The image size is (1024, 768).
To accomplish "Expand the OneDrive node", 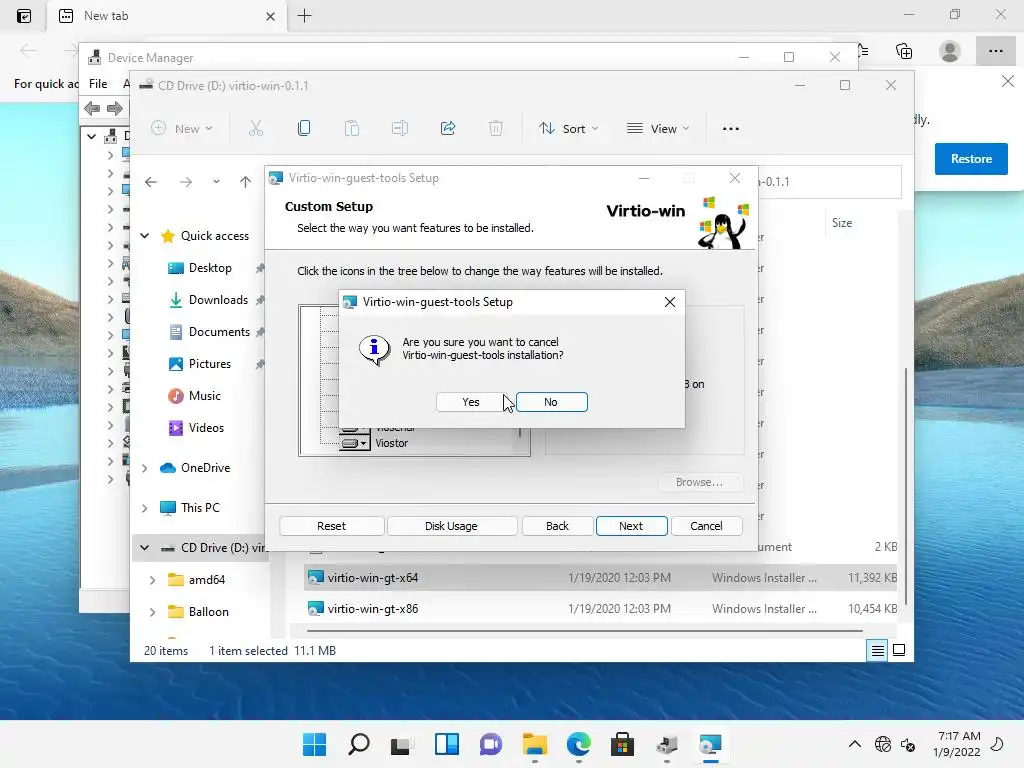I will (x=145, y=468).
